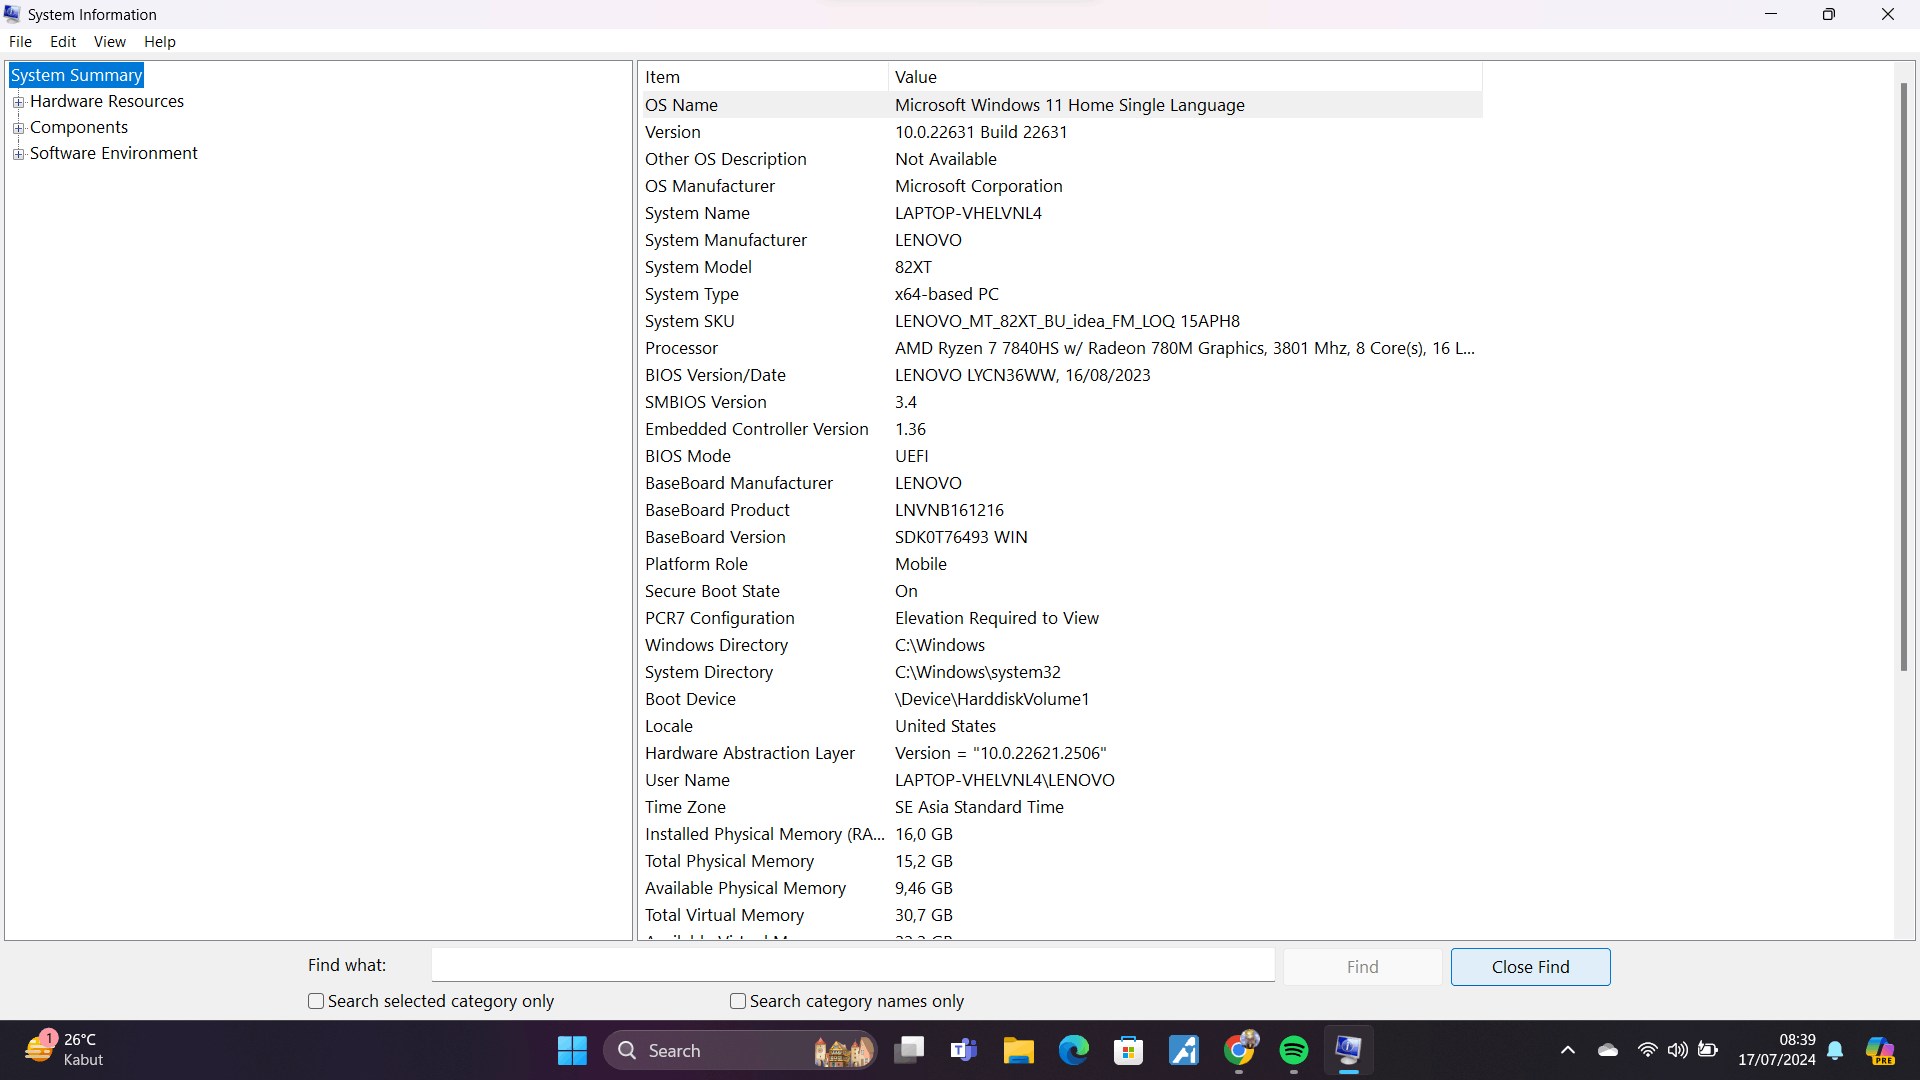
Task: Open the Microsoft Store icon
Action: pyautogui.click(x=1128, y=1050)
